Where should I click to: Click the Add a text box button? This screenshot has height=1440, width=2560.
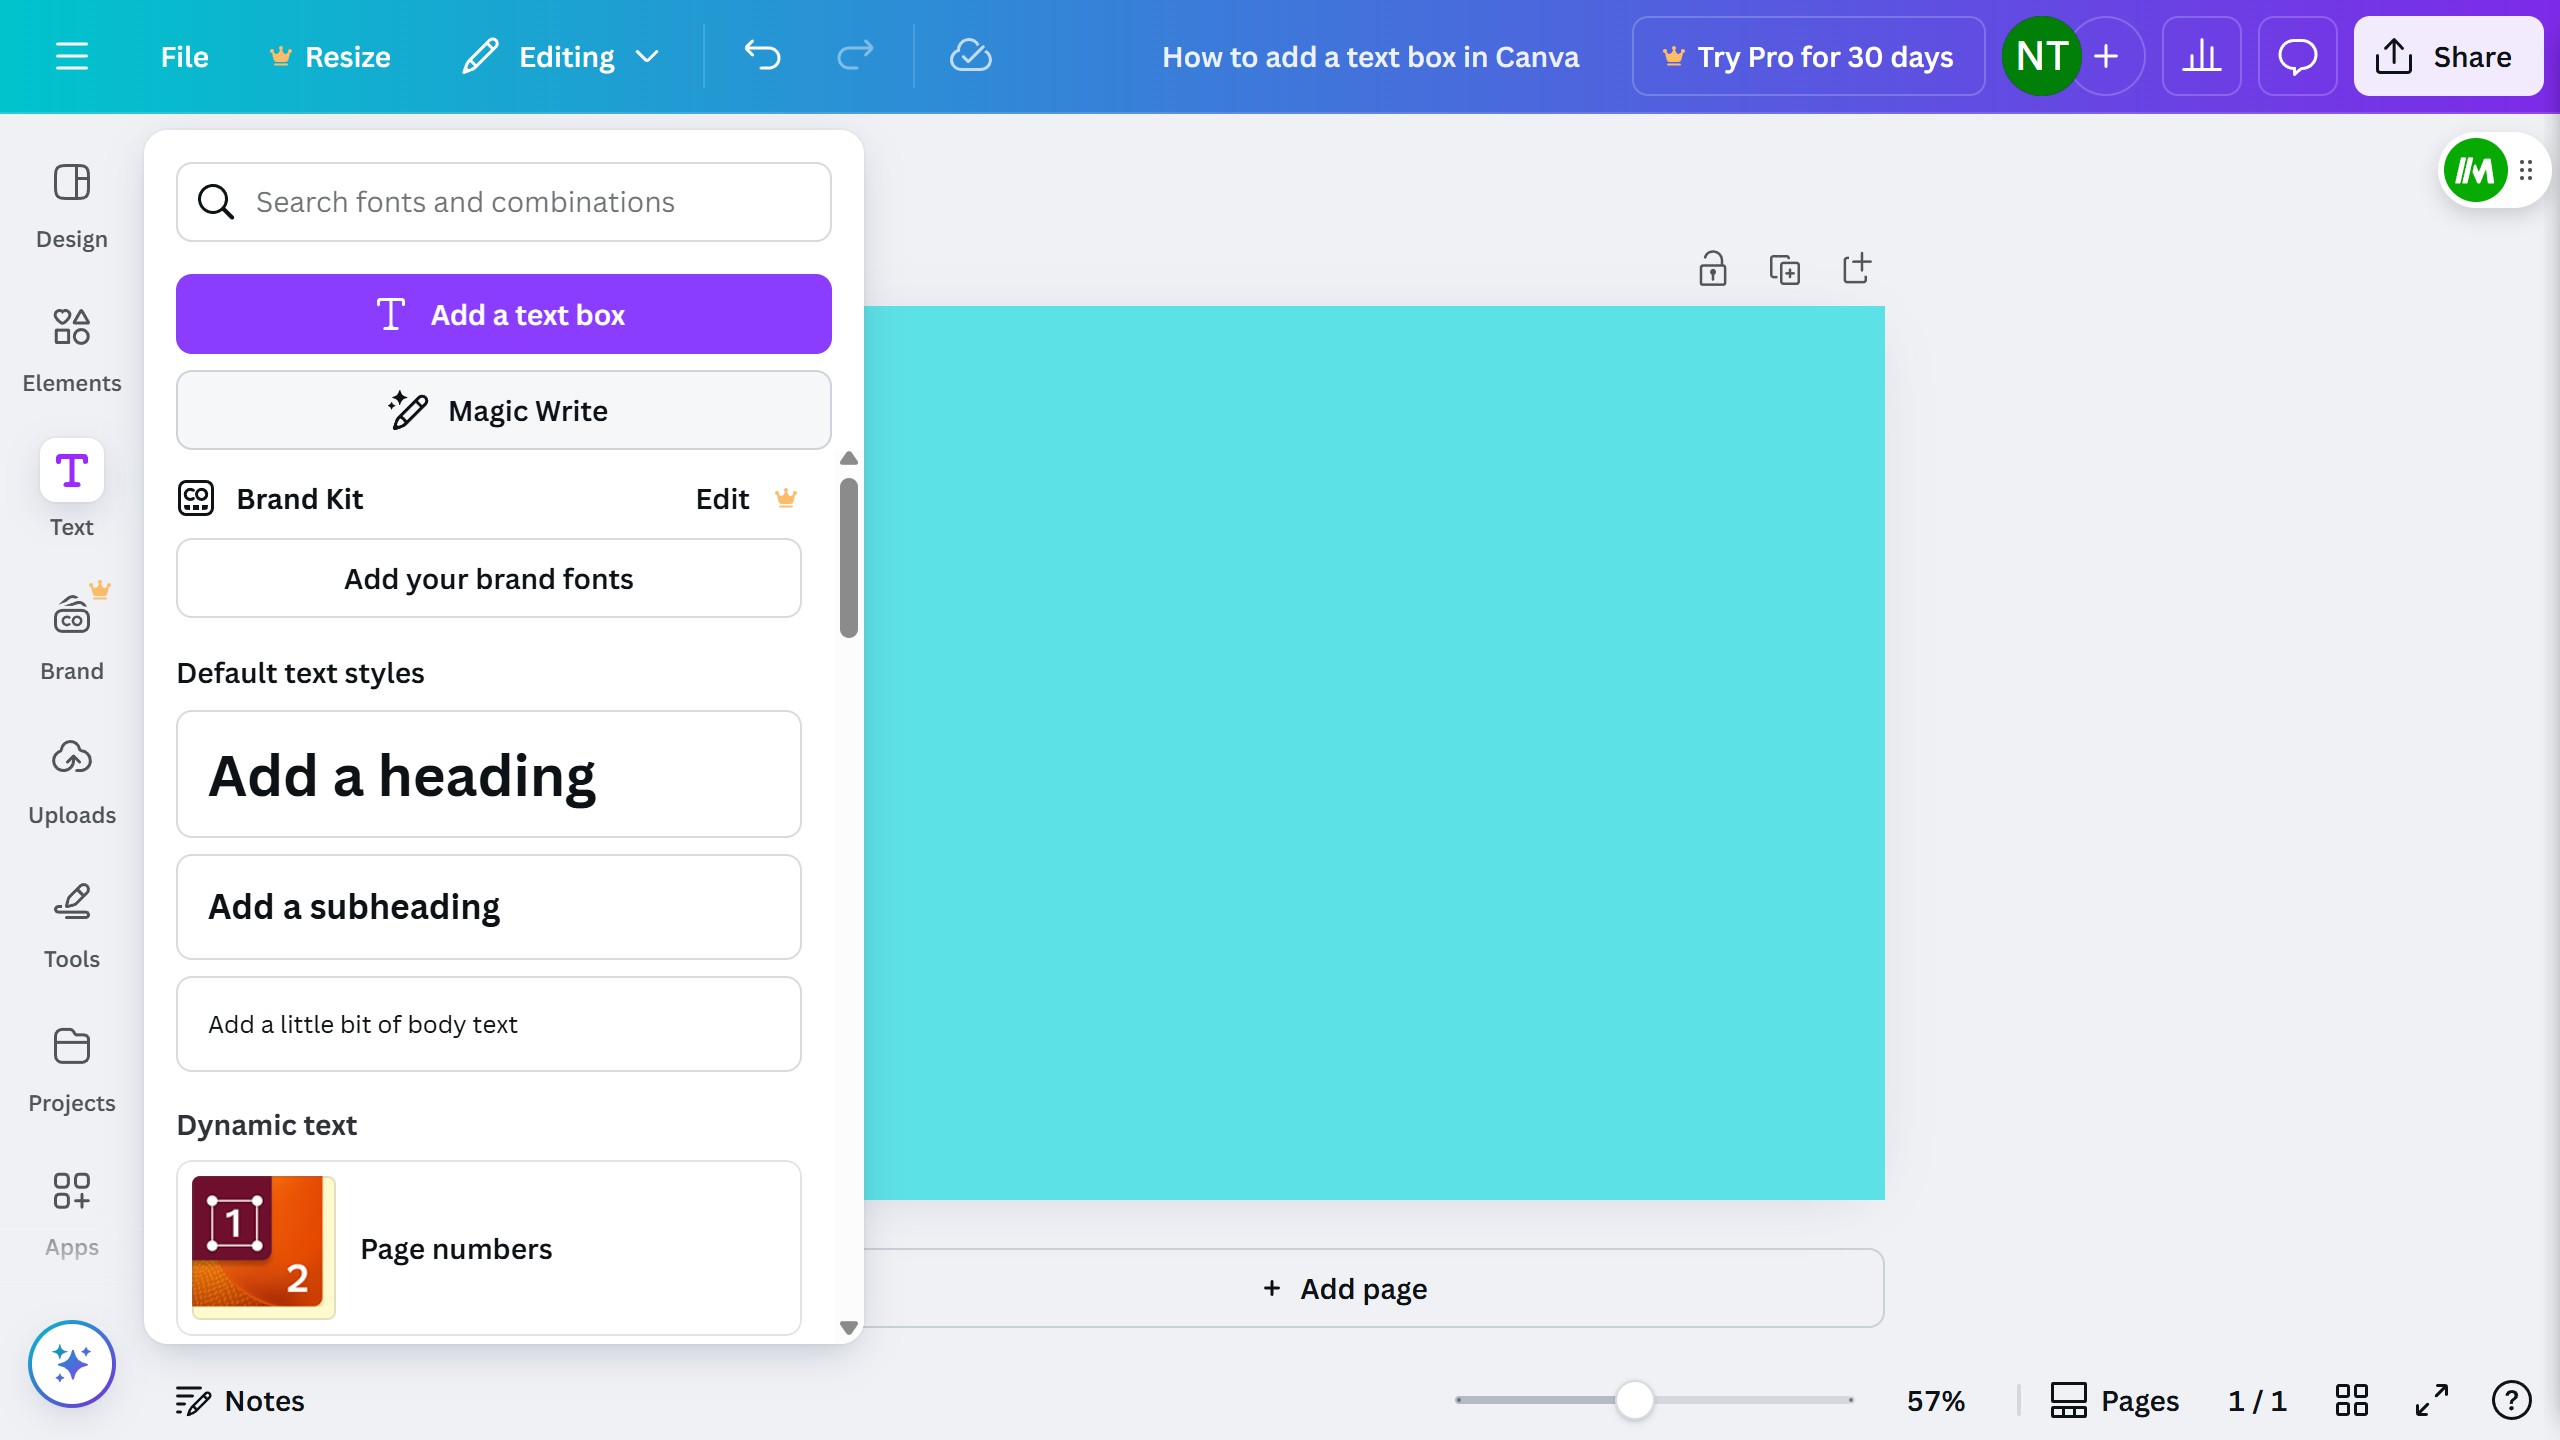click(503, 314)
